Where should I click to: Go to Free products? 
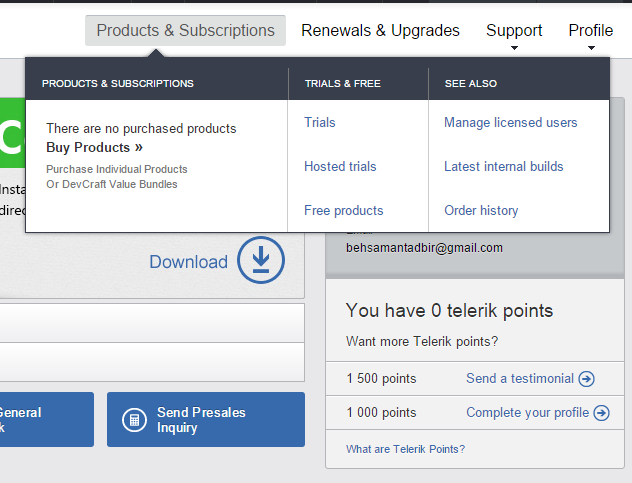[x=344, y=210]
